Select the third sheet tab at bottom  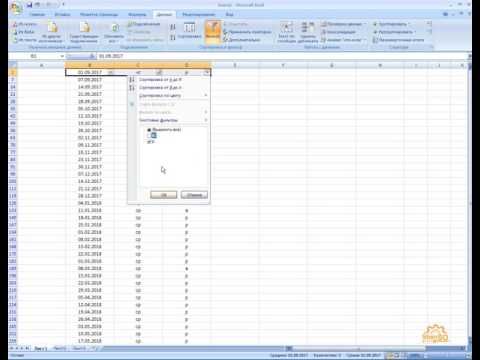click(79, 348)
